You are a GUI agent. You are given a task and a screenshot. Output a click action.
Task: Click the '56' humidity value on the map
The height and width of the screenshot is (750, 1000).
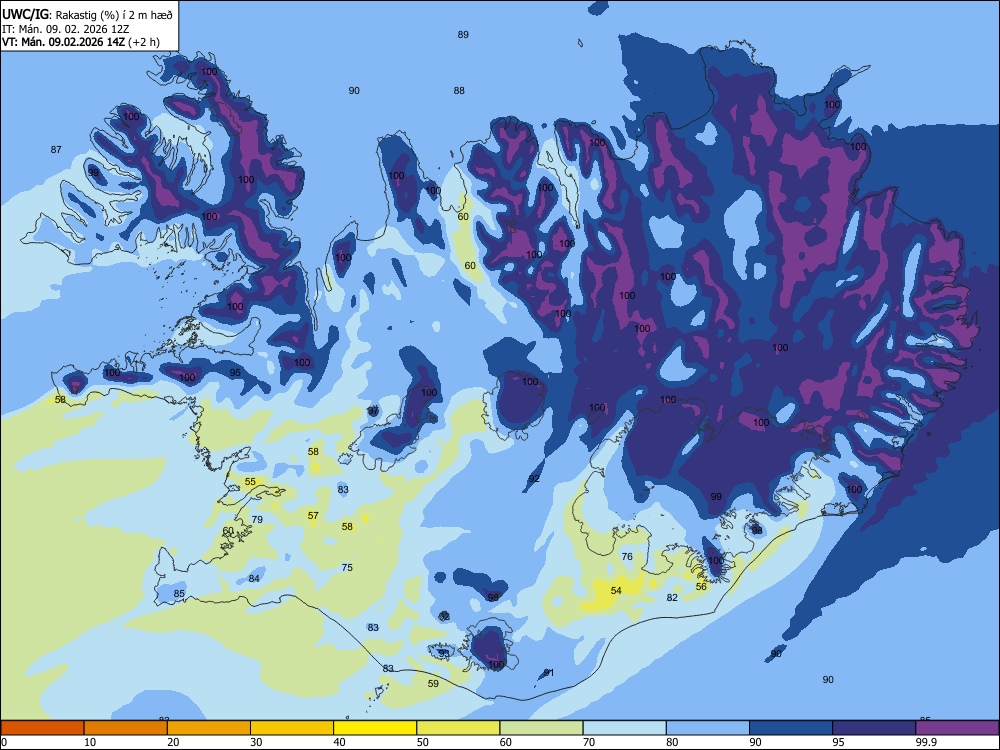pyautogui.click(x=701, y=586)
